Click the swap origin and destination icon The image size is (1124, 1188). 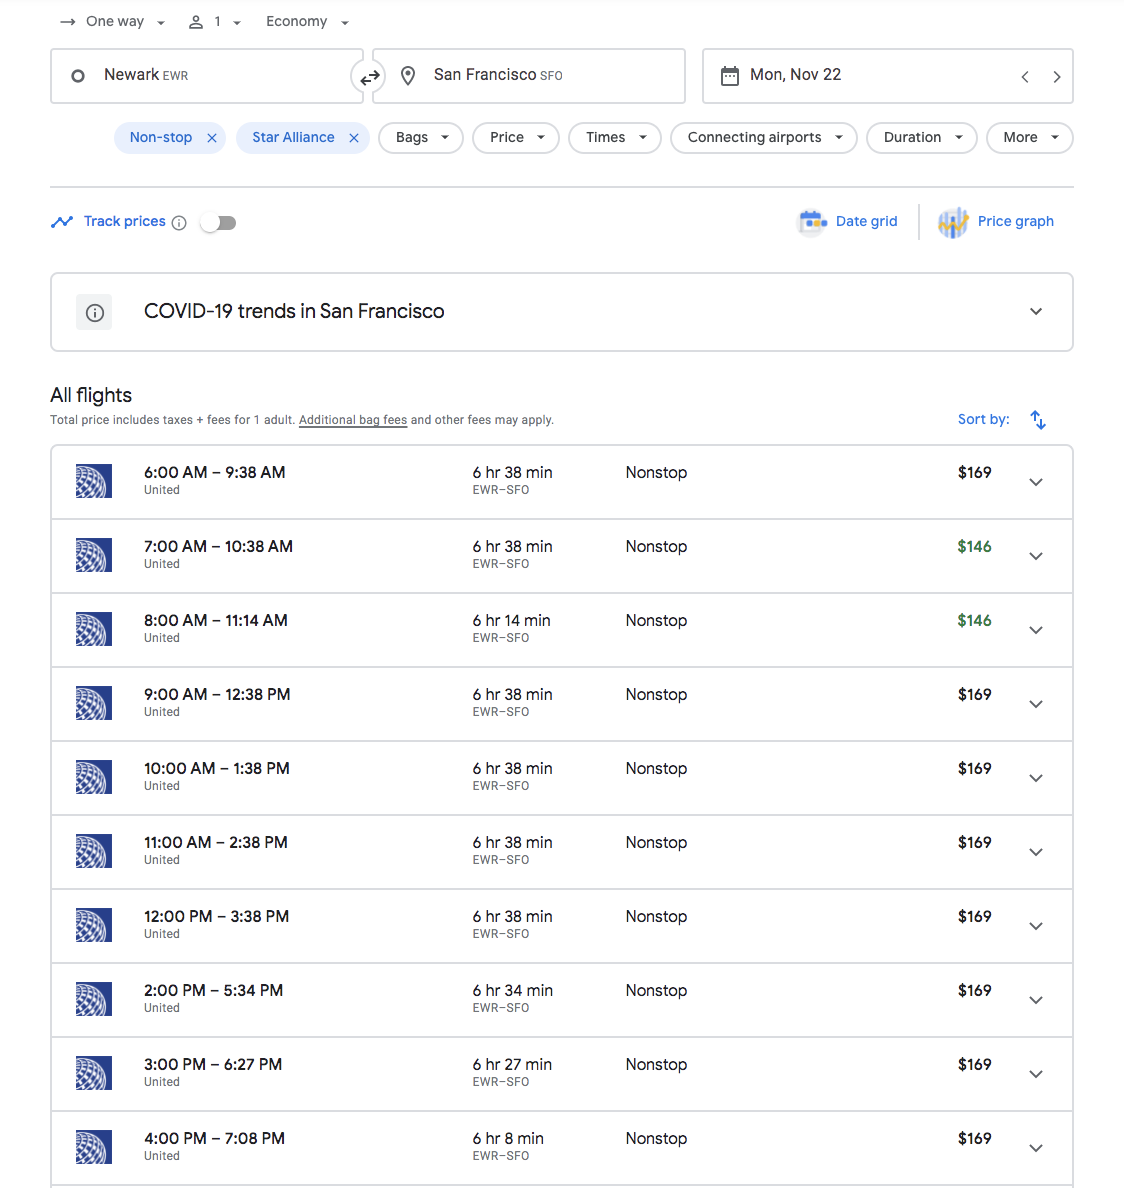click(x=369, y=76)
